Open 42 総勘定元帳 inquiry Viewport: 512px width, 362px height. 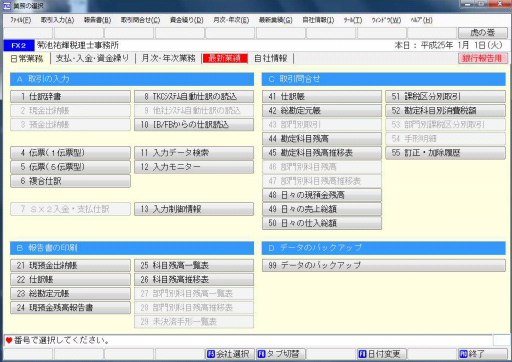click(322, 111)
